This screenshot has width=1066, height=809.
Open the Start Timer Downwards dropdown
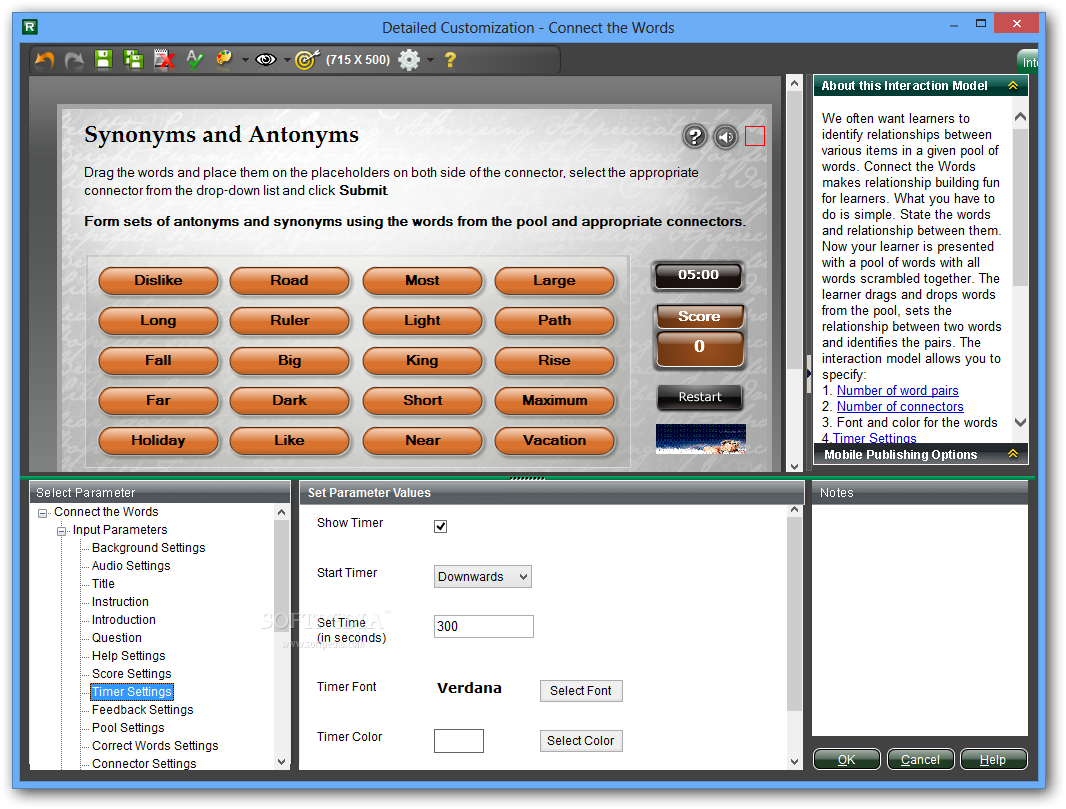[483, 576]
